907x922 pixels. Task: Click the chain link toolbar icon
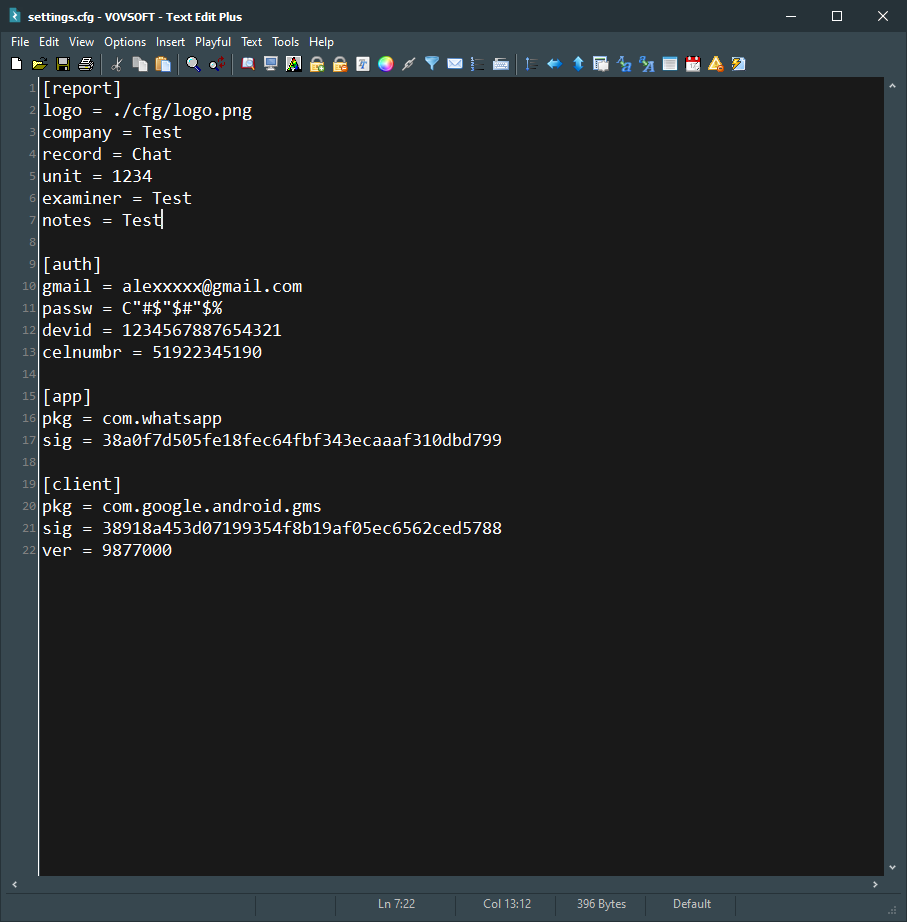coord(408,64)
